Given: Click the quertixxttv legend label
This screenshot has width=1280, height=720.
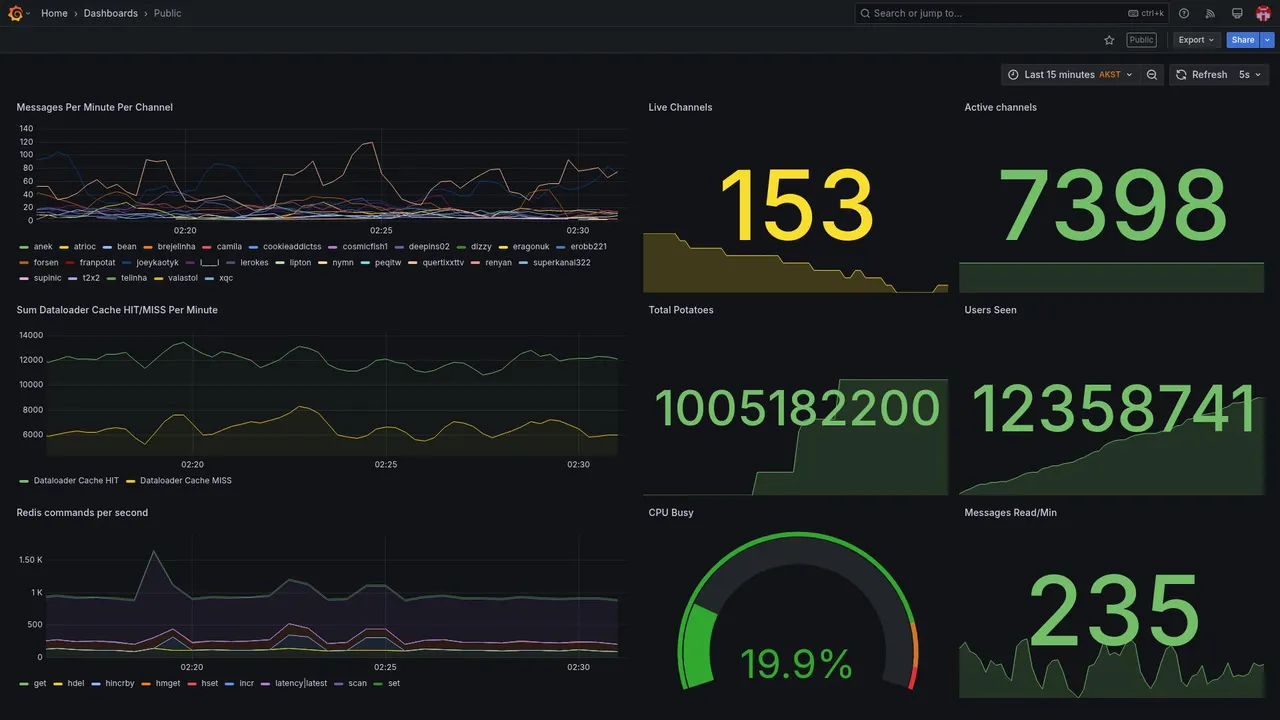Looking at the screenshot, I should click(x=443, y=262).
